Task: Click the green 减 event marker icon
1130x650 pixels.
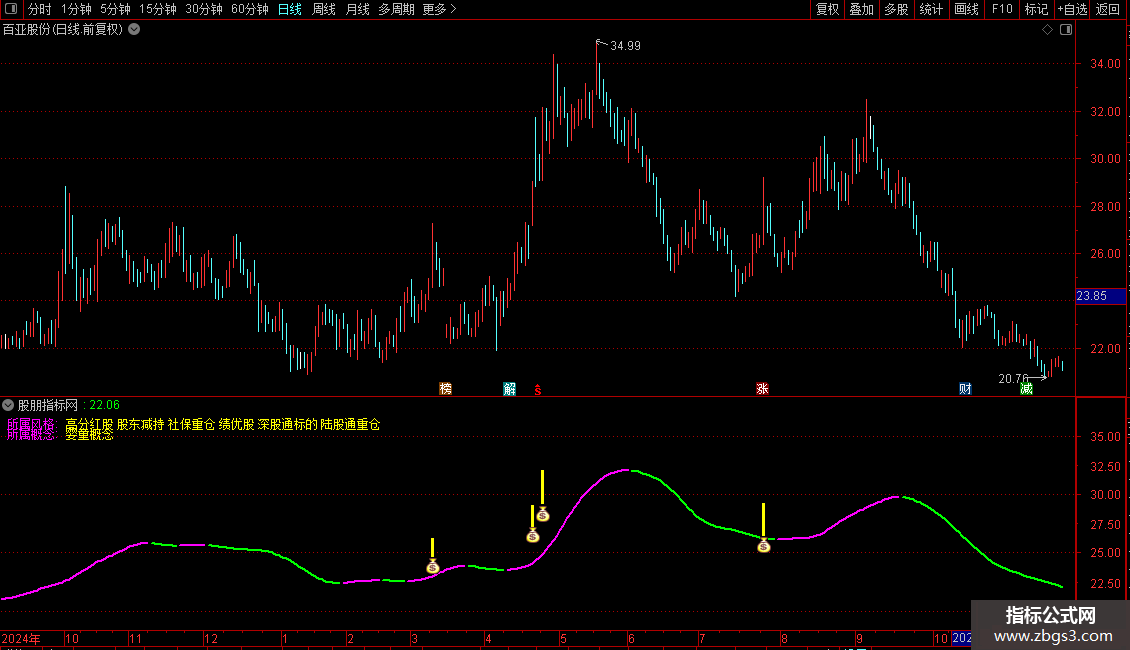Action: pos(1026,389)
